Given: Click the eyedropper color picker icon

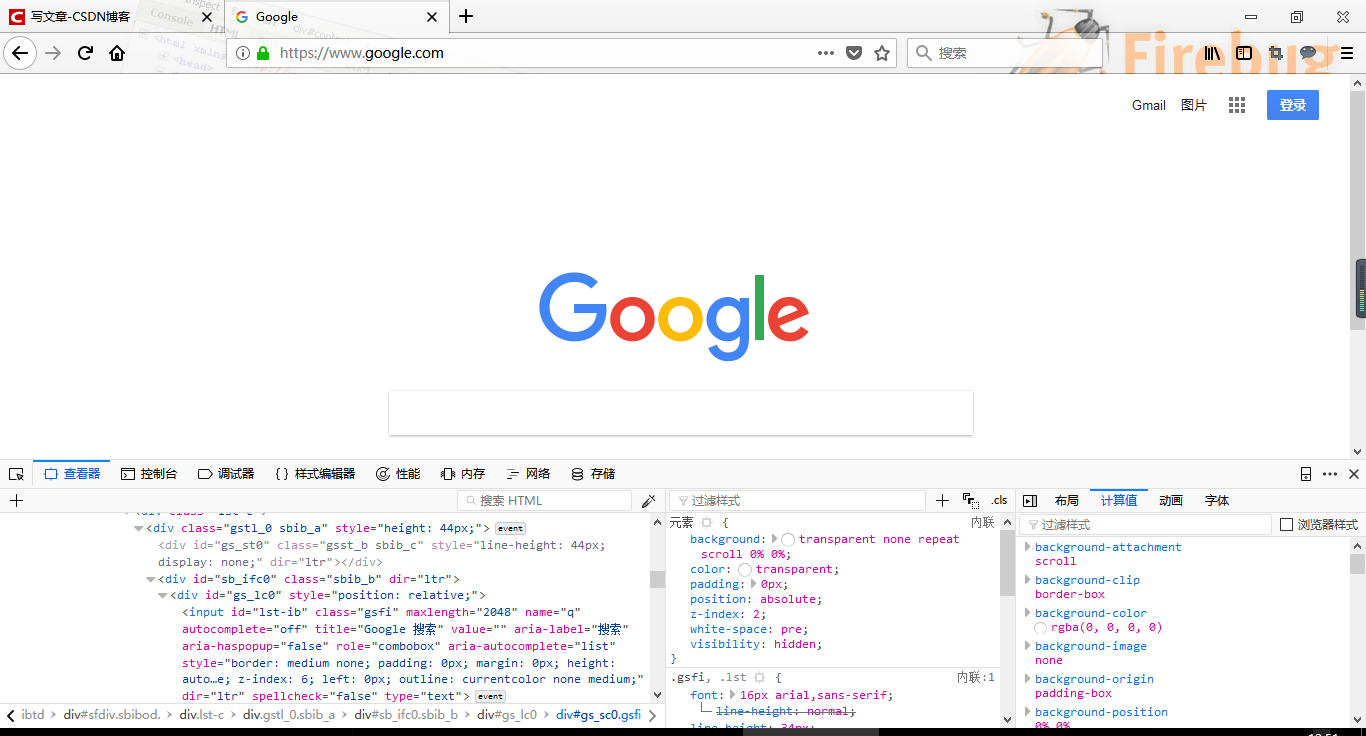Looking at the screenshot, I should (x=649, y=500).
